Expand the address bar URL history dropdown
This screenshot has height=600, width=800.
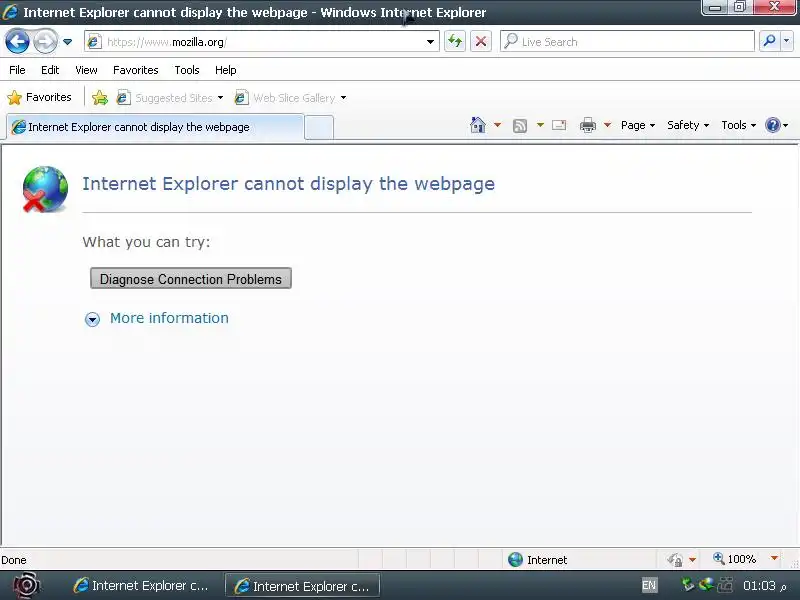pyautogui.click(x=431, y=42)
